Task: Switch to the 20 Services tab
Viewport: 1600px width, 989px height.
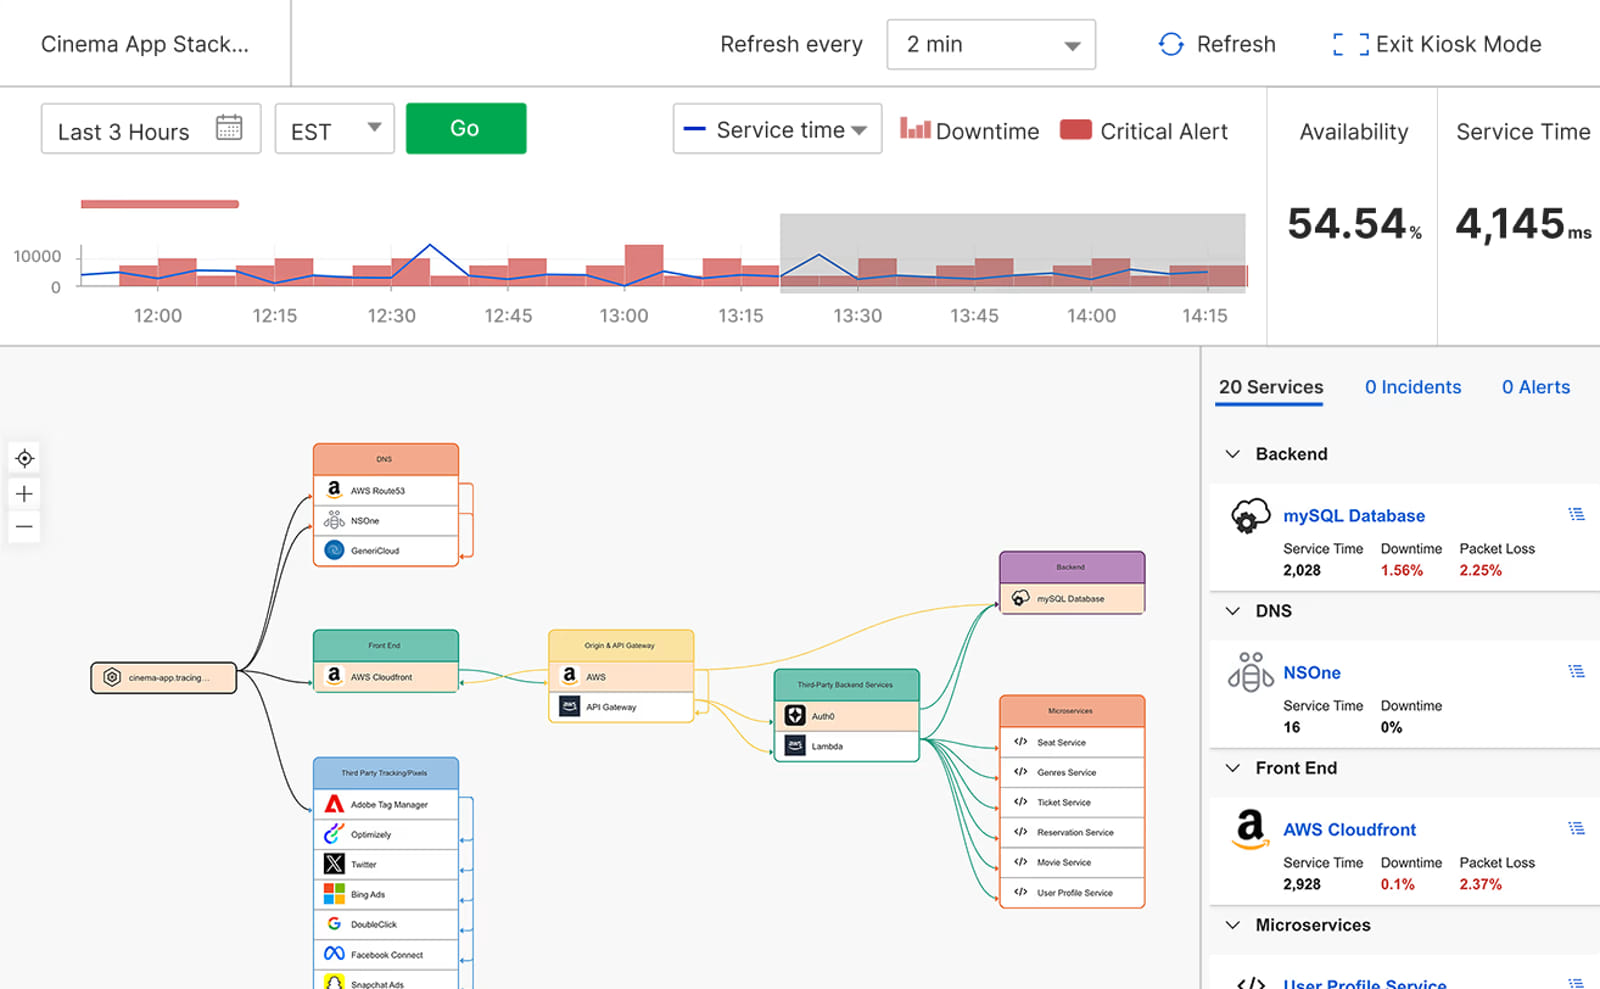Action: [x=1270, y=387]
